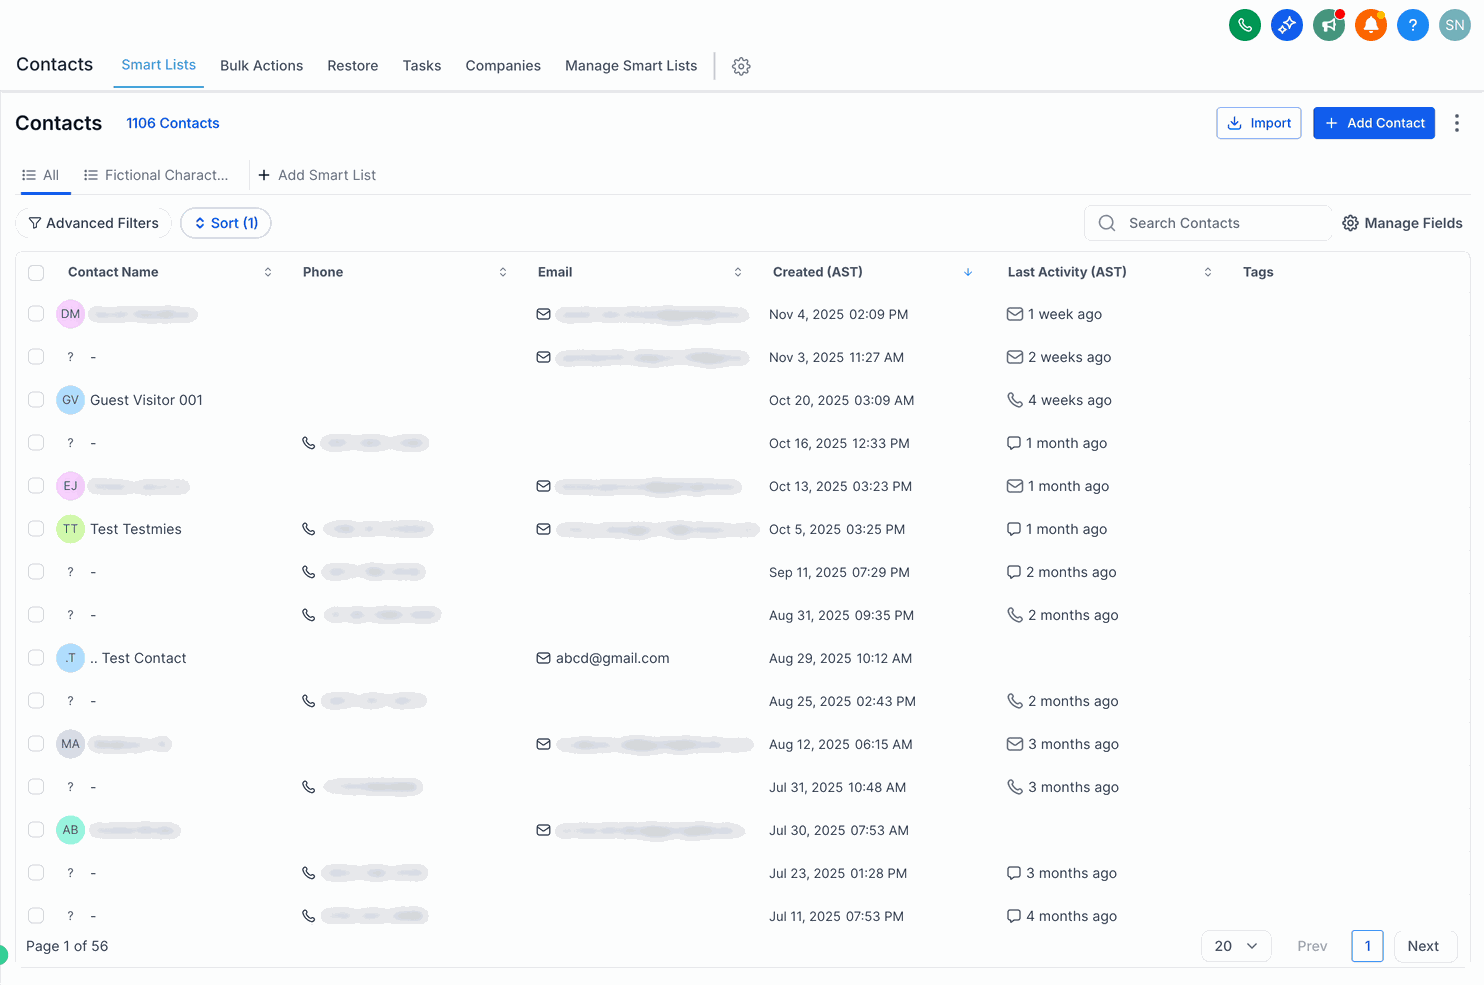The height and width of the screenshot is (985, 1484).
Task: Open the Bulk Actions tab
Action: 262,66
